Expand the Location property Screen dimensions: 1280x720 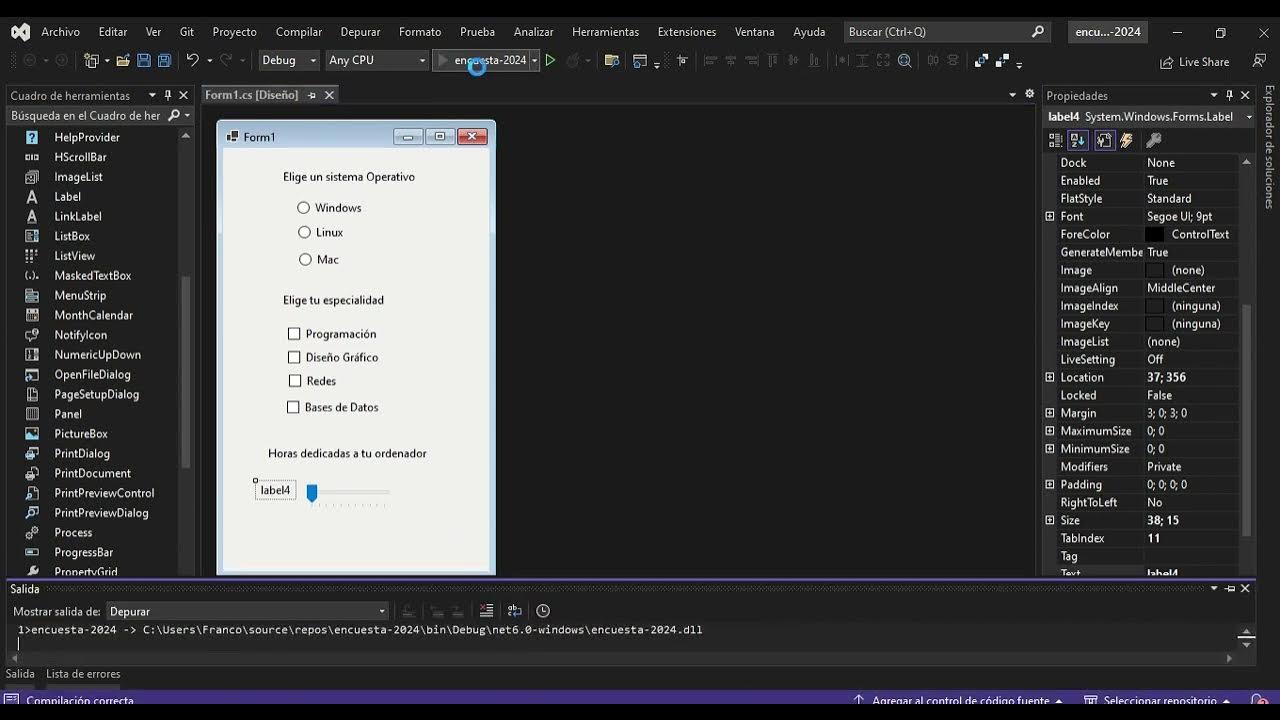point(1050,377)
